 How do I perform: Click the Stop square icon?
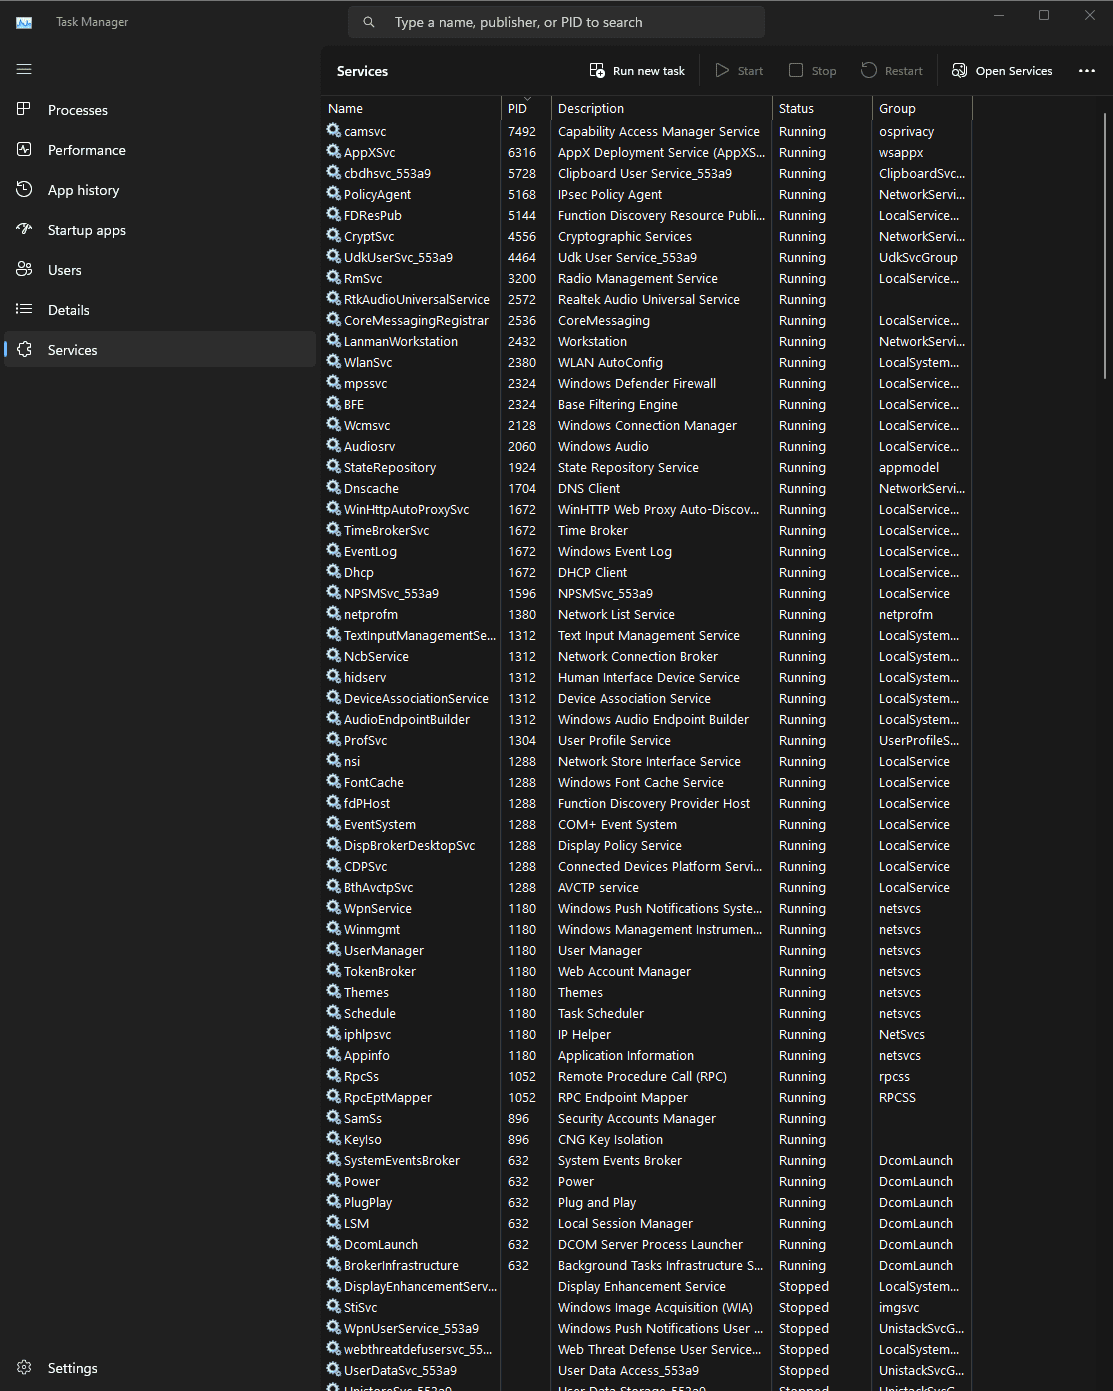(796, 70)
